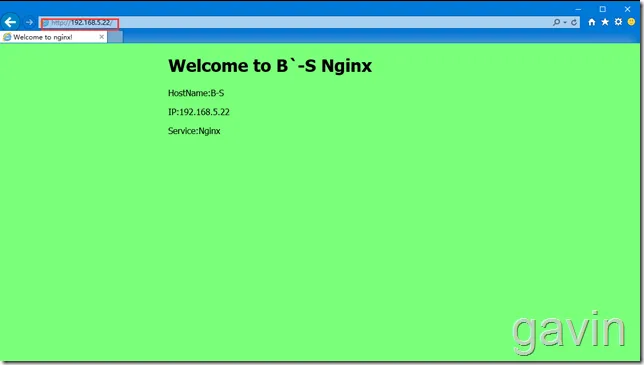Screen dimensions: 644x365
Task: Expand the address bar dropdown arrow
Action: click(565, 23)
